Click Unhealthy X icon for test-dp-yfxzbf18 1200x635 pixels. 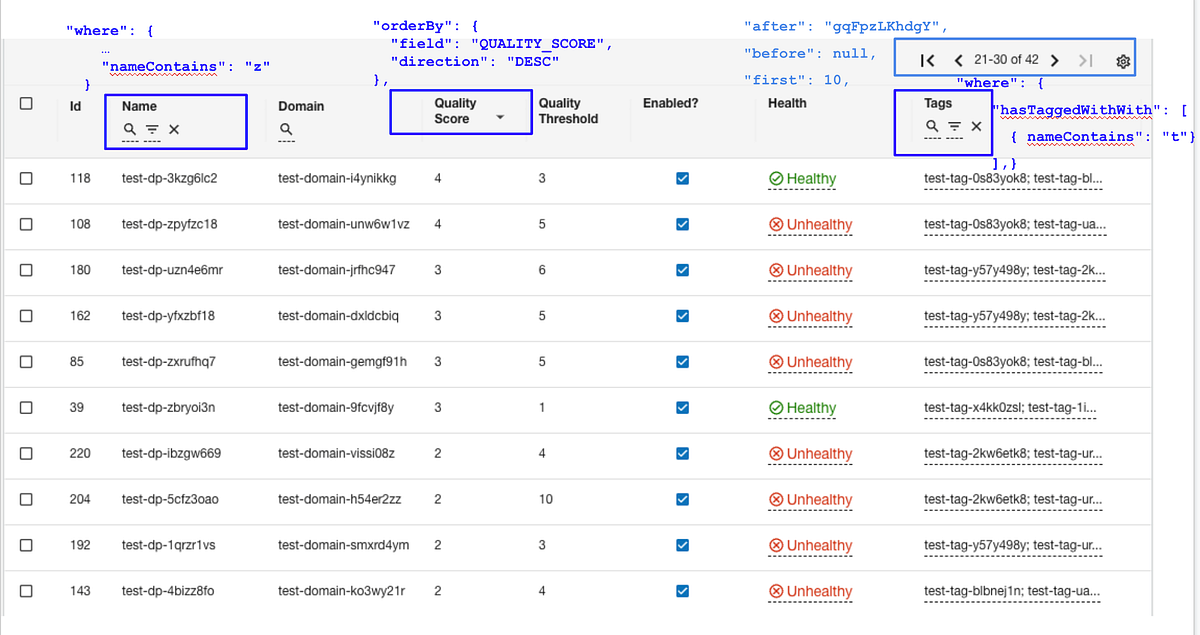pyautogui.click(x=776, y=316)
